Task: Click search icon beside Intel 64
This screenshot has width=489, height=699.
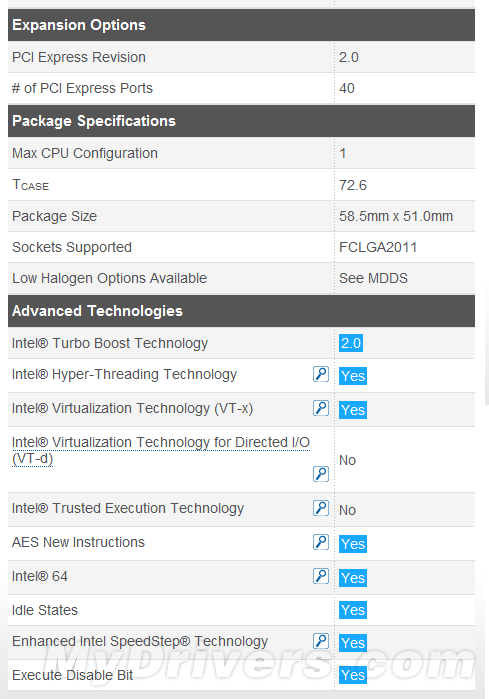Action: coord(321,576)
